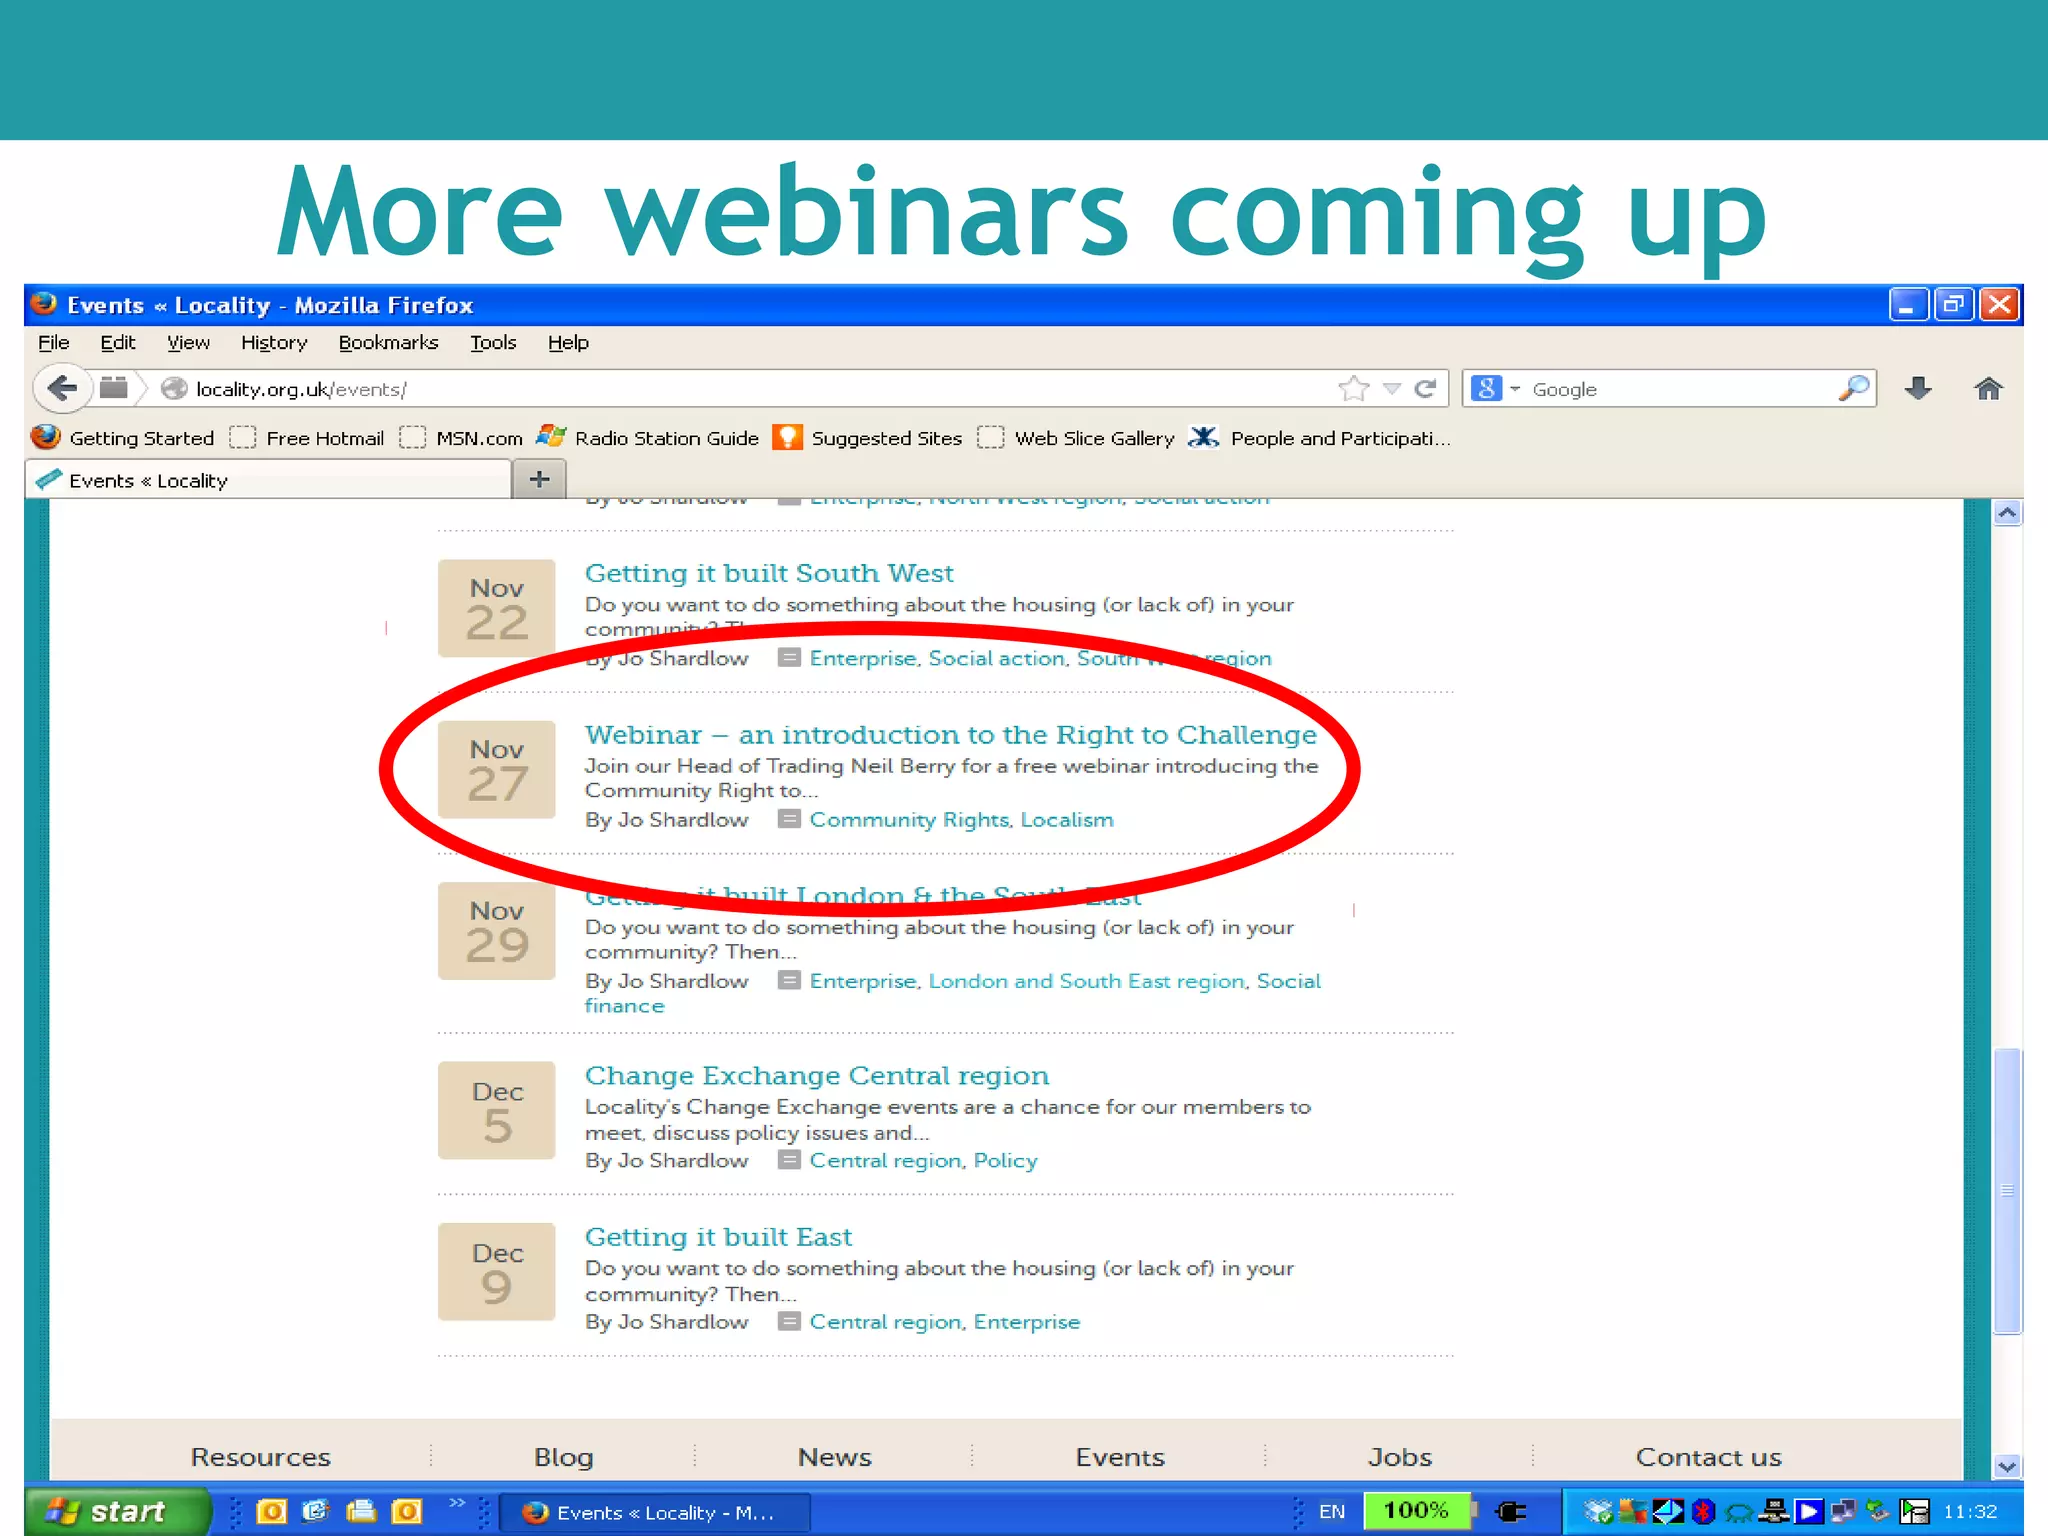This screenshot has height=1536, width=2048.
Task: Click the category icon beside Central region, Policy
Action: tap(789, 1160)
